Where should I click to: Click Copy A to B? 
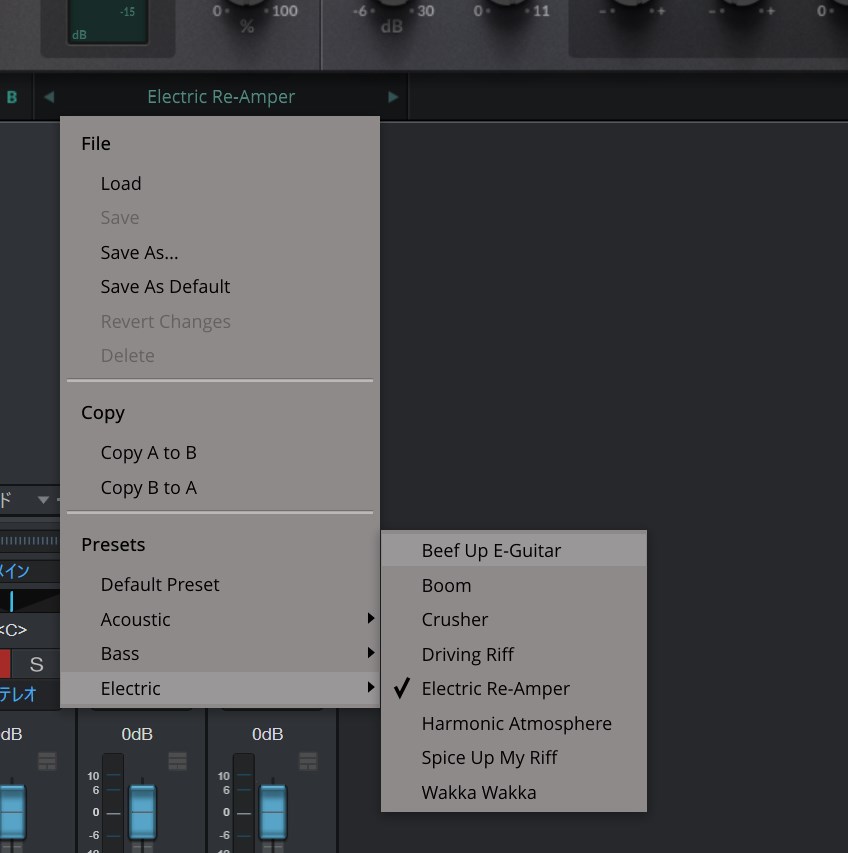(x=148, y=453)
